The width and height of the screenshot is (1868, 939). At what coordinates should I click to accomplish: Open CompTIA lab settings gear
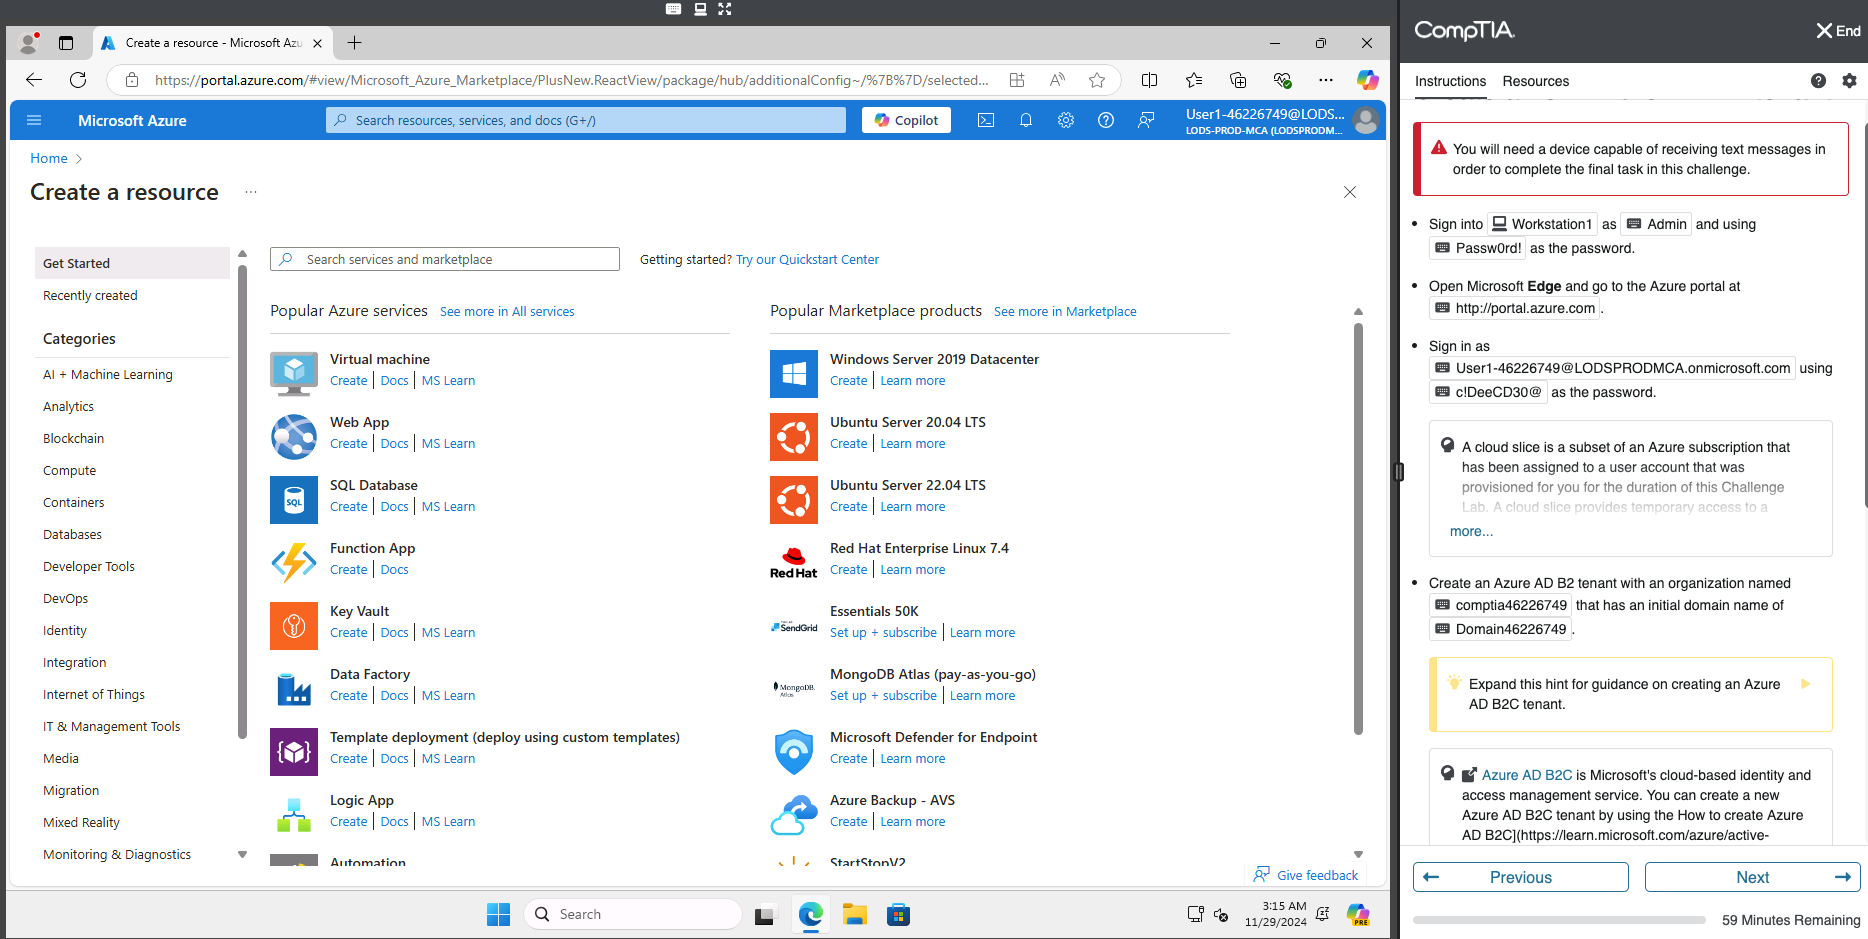click(x=1849, y=81)
